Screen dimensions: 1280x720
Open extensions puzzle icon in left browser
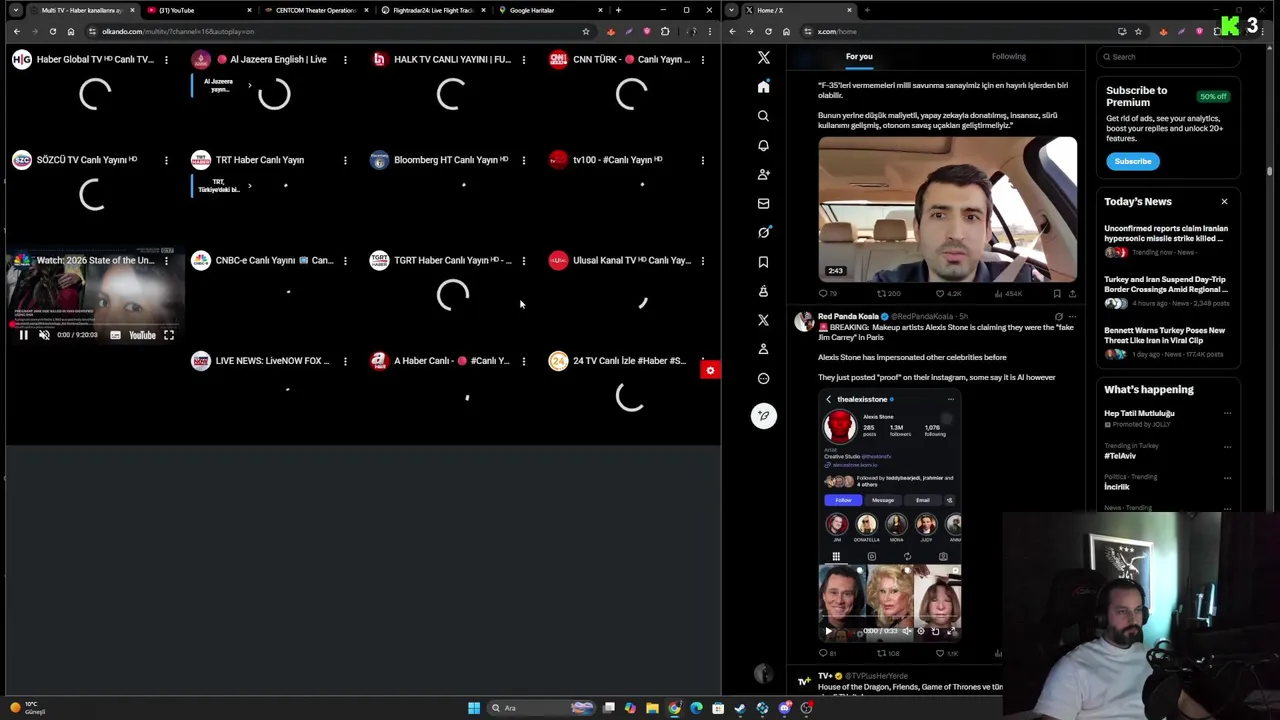665,31
